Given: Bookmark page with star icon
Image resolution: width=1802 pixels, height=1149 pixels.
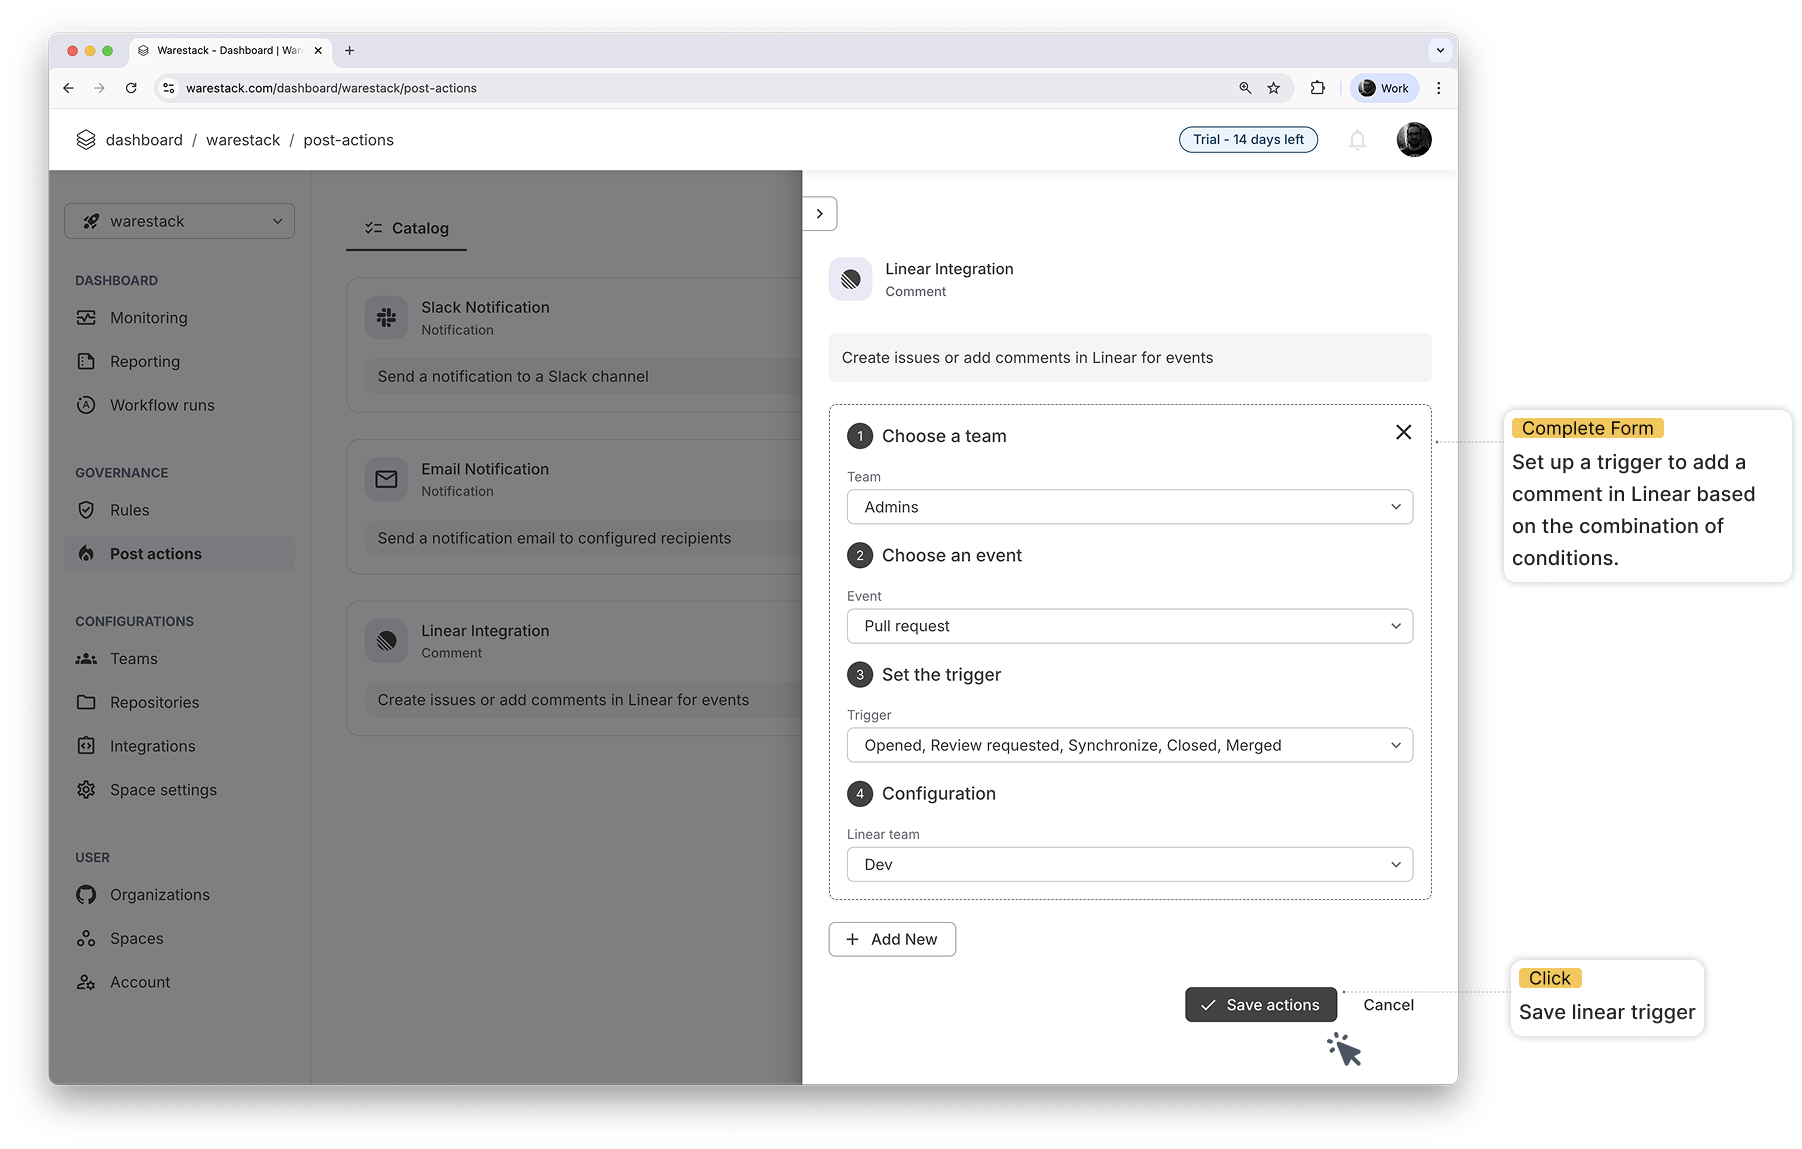Looking at the screenshot, I should 1273,88.
